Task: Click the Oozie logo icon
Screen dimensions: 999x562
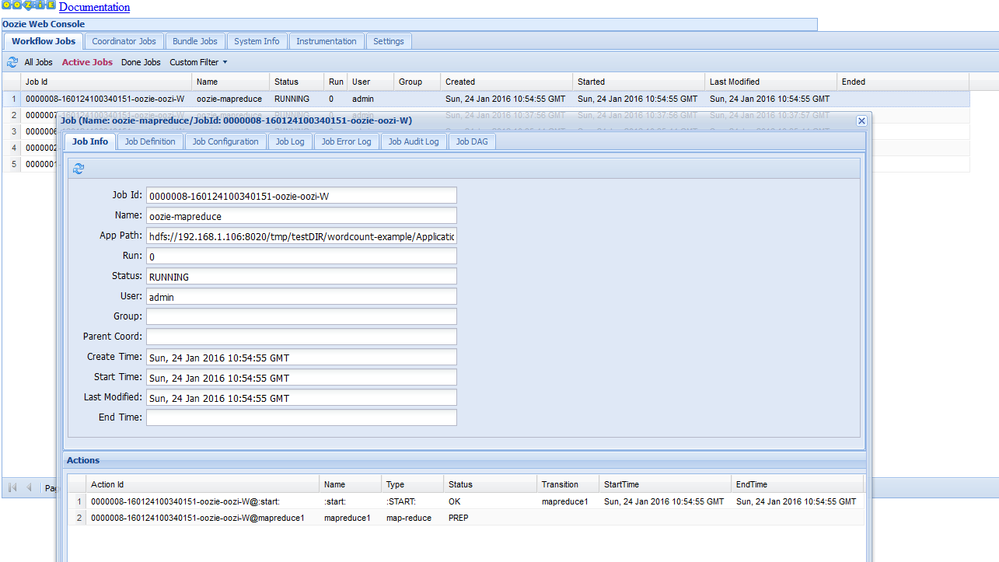Action: click(x=28, y=5)
